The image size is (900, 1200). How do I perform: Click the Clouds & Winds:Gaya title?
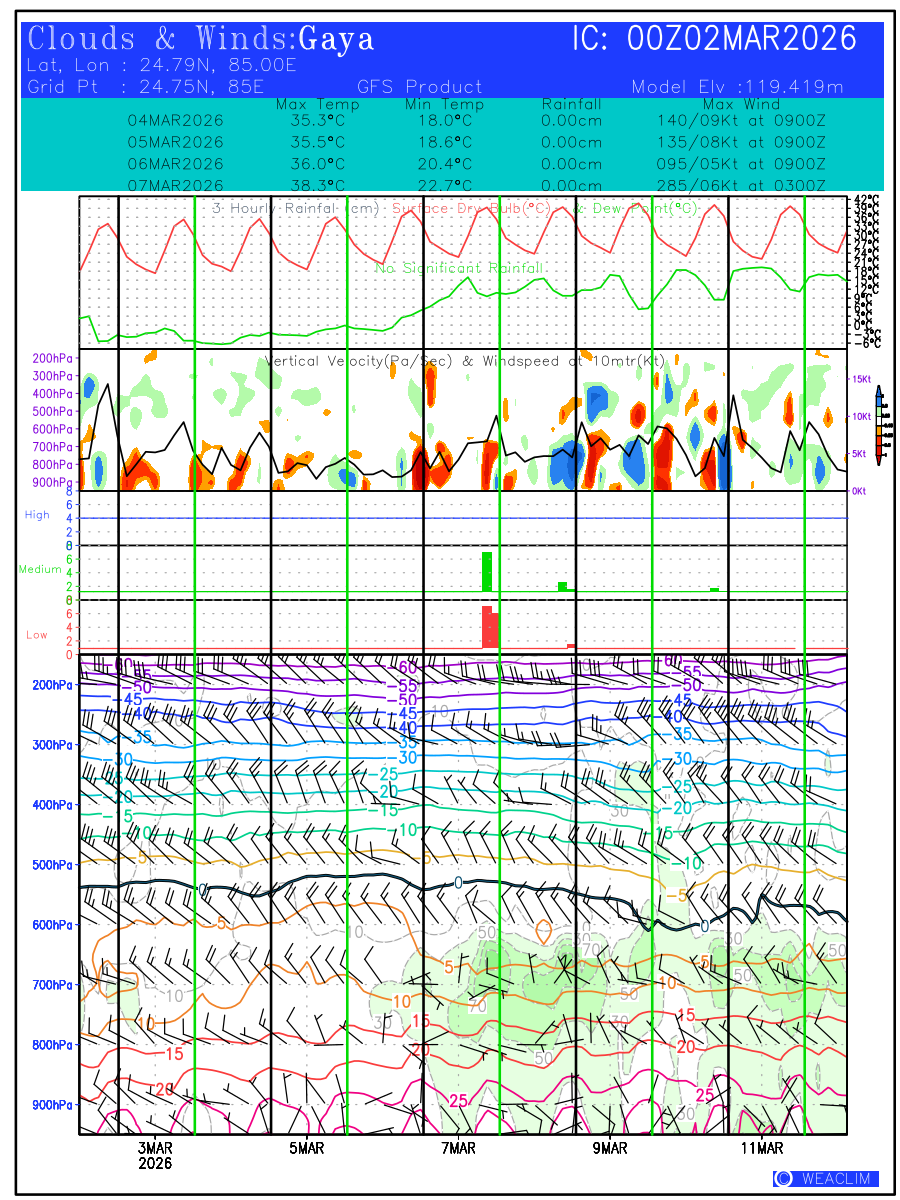click(201, 39)
